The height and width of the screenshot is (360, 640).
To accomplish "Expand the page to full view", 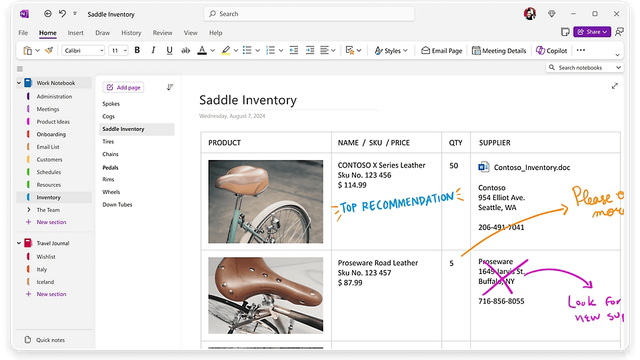I will [x=615, y=86].
